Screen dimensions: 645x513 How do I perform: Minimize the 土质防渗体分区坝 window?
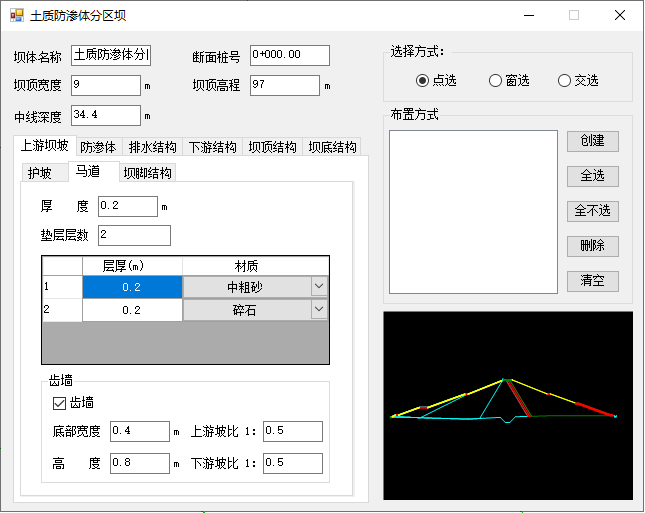pyautogui.click(x=529, y=15)
